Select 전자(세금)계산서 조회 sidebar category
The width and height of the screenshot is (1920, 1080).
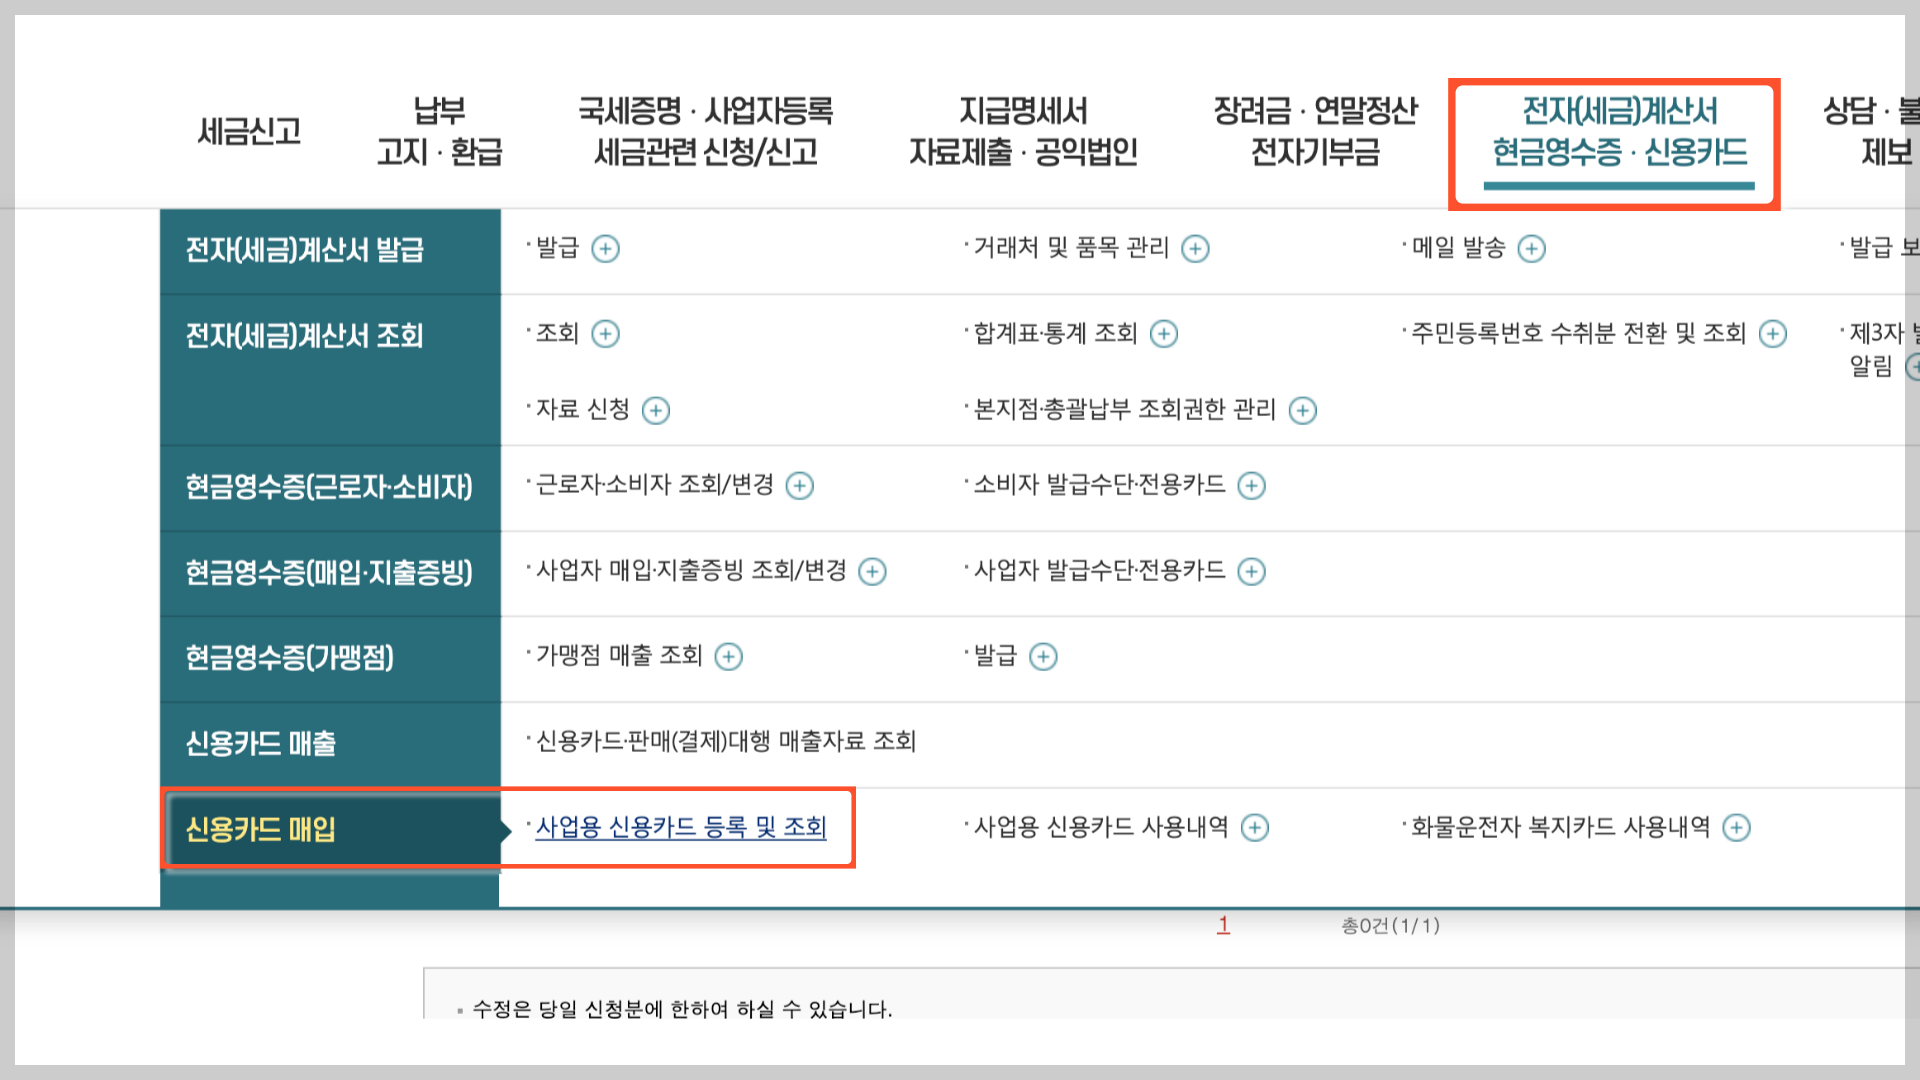304,335
